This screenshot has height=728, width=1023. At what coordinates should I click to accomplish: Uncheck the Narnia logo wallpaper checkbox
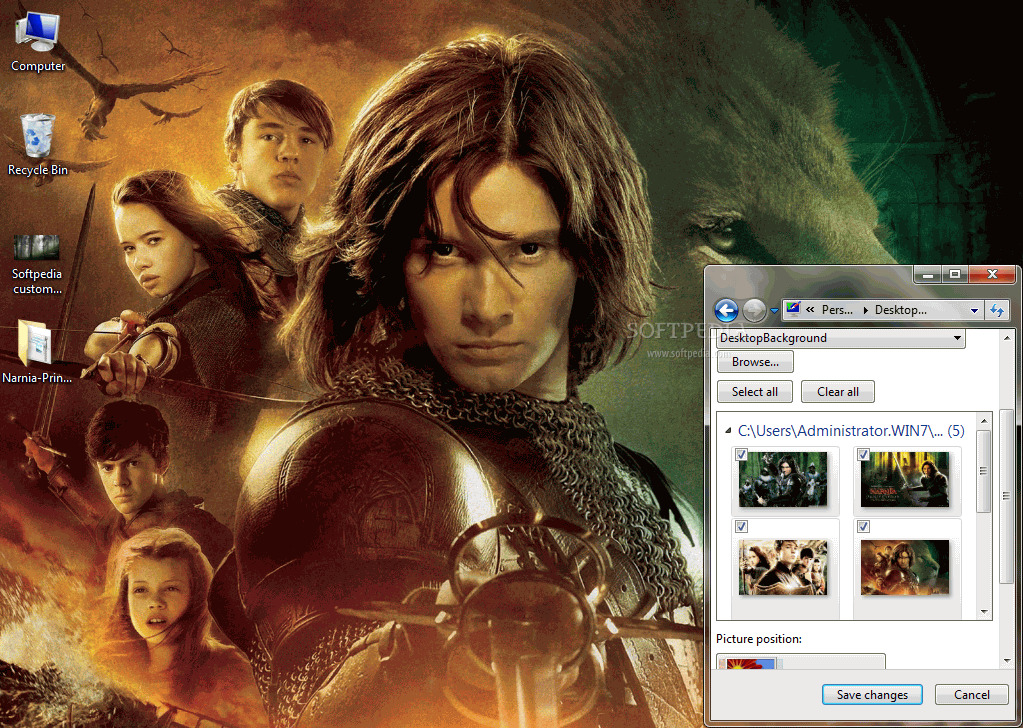point(864,455)
